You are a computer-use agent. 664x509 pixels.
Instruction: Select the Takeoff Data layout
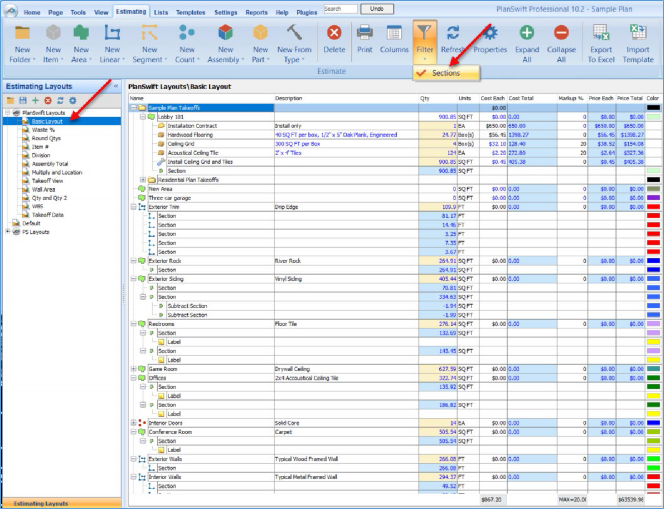pos(47,215)
